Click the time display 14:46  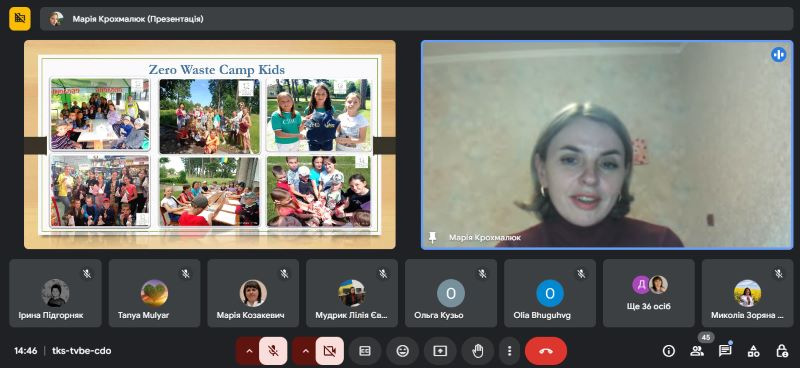click(26, 351)
